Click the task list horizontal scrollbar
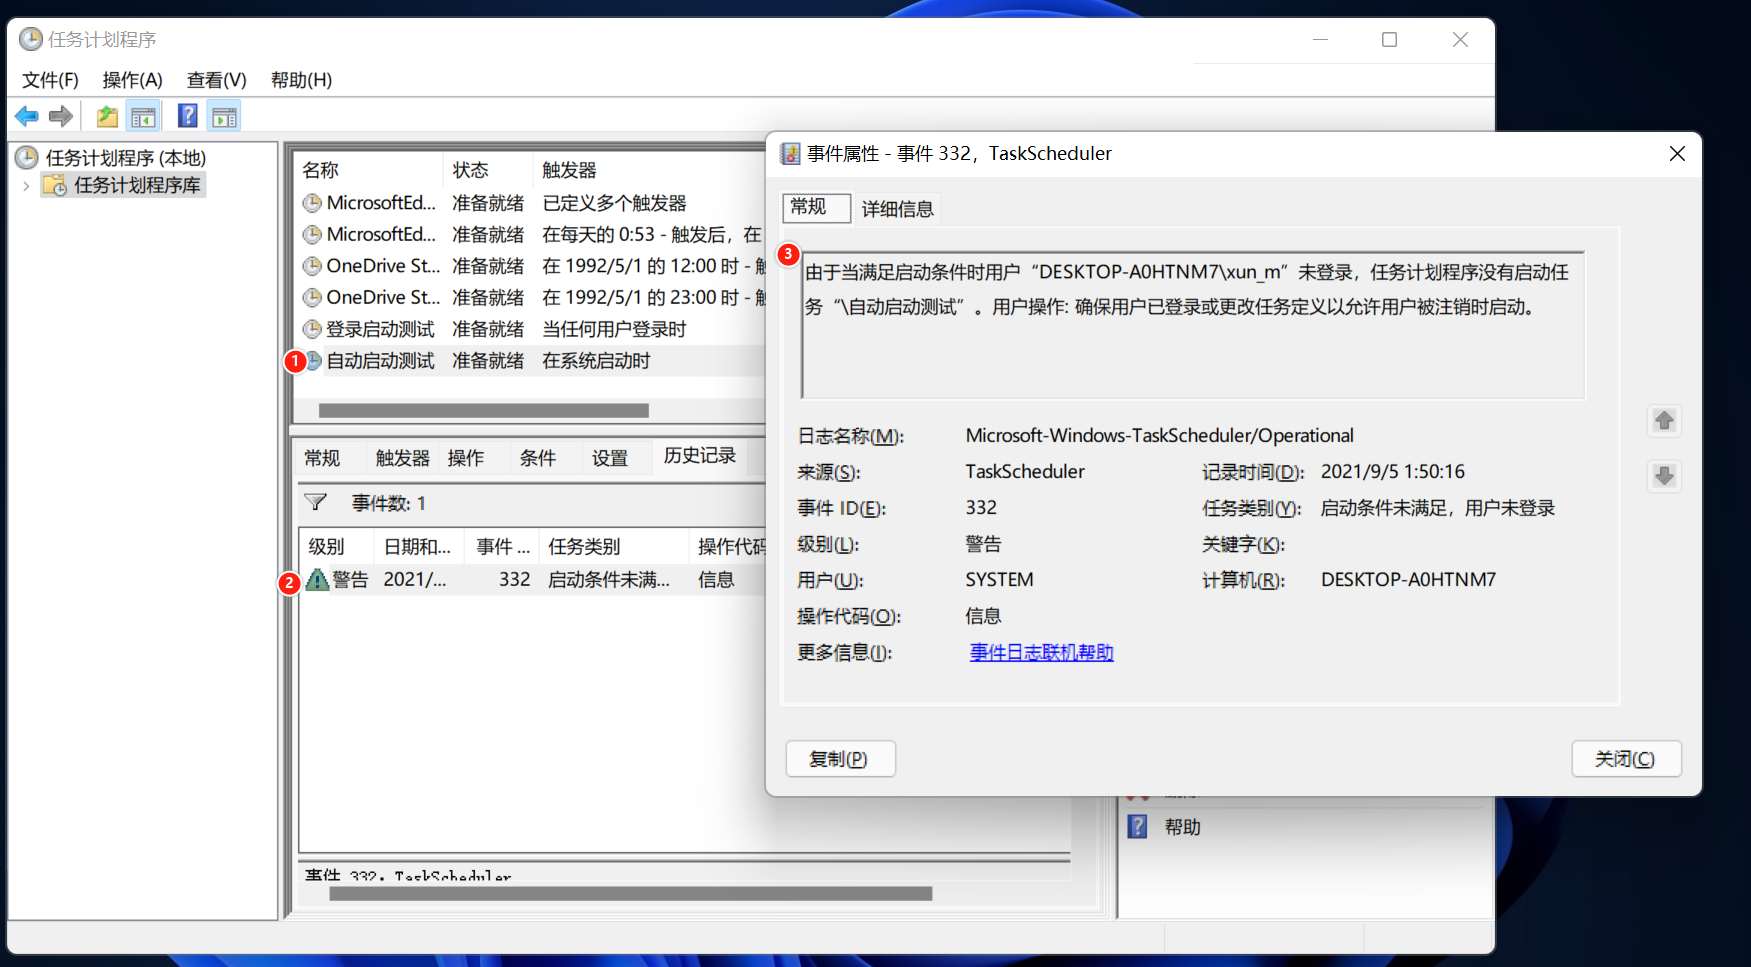The width and height of the screenshot is (1751, 967). coord(484,410)
